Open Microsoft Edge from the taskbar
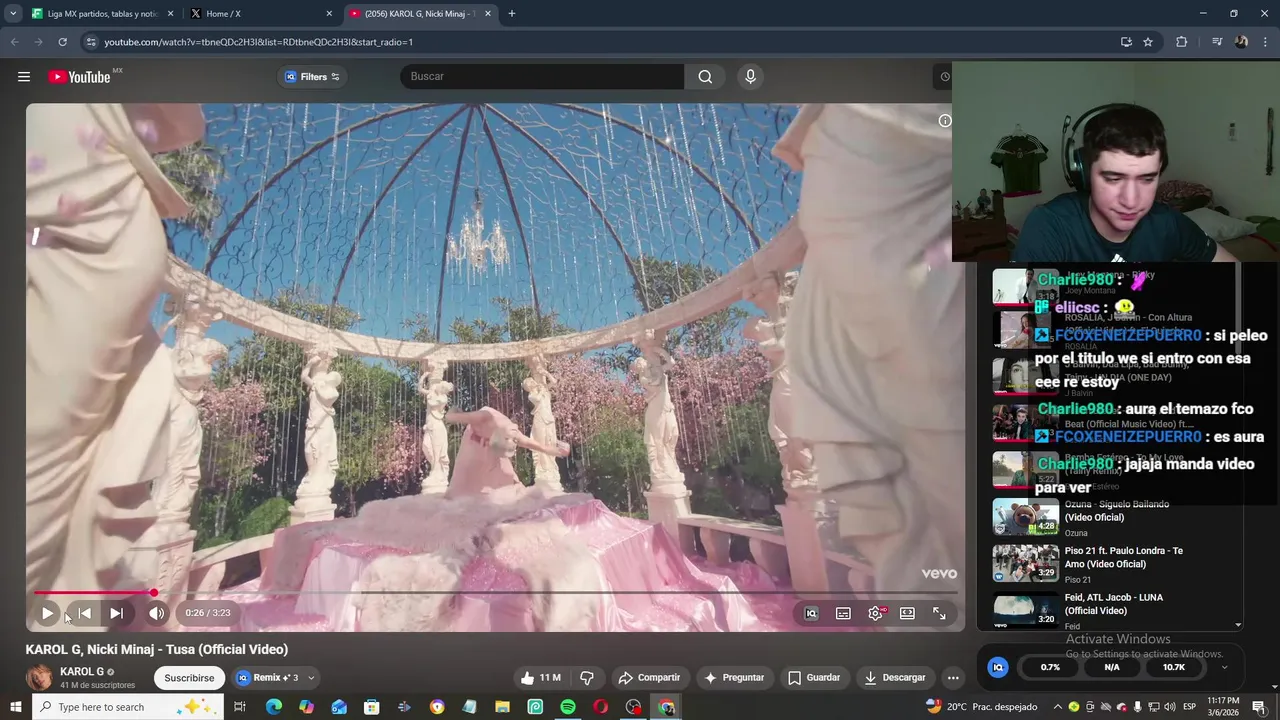This screenshot has height=720, width=1280. coord(274,707)
